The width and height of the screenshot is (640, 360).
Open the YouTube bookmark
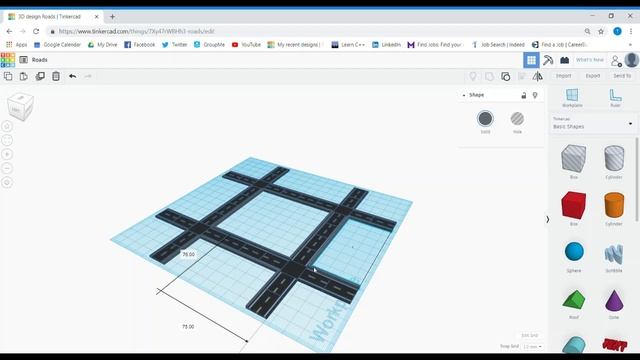point(246,45)
